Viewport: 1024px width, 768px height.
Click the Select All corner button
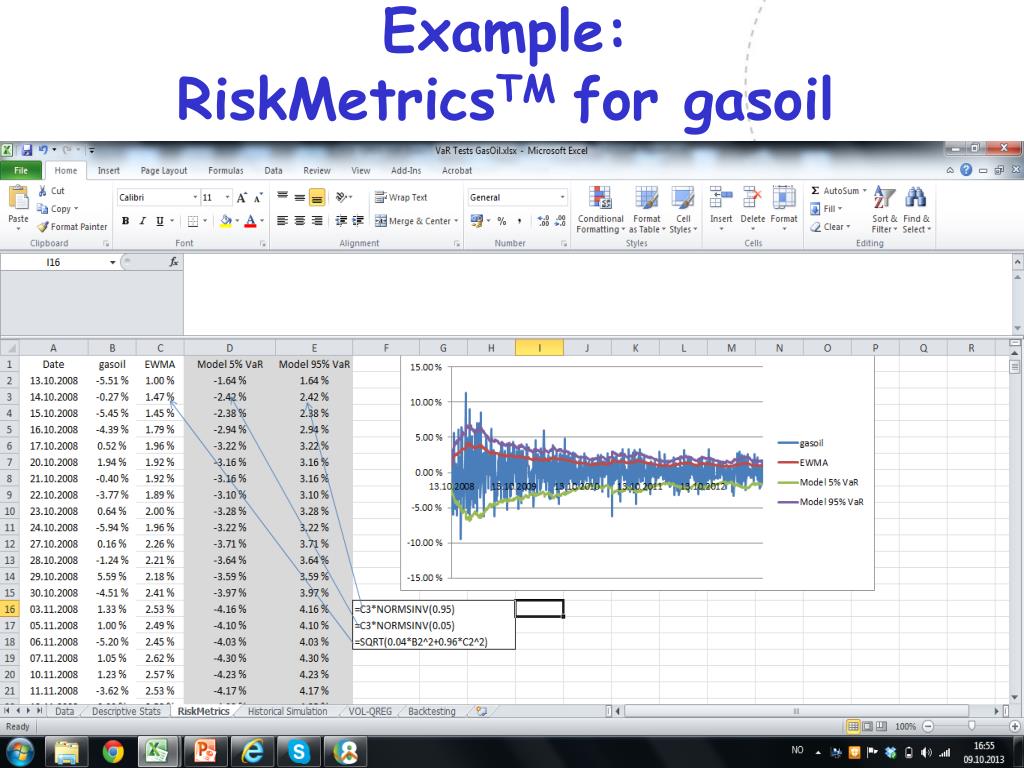pyautogui.click(x=10, y=348)
